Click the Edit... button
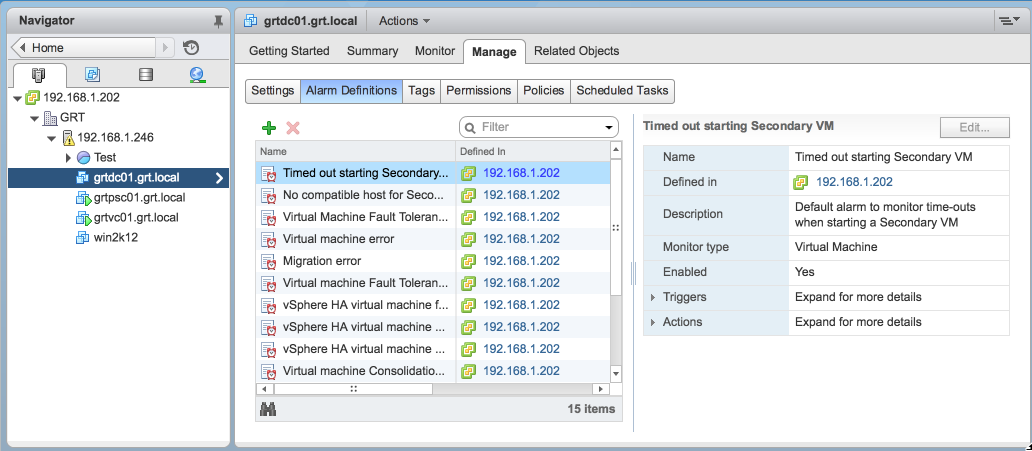This screenshot has width=1032, height=451. coord(975,128)
